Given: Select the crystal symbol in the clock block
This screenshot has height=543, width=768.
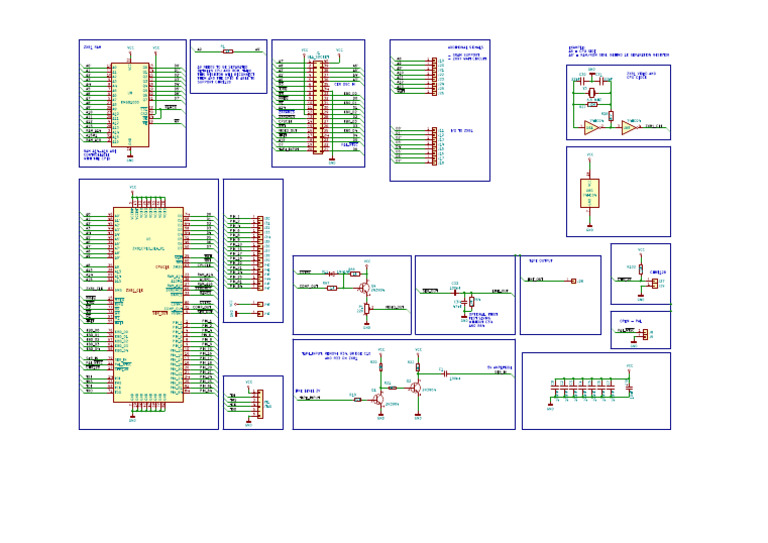Looking at the screenshot, I should (x=592, y=93).
